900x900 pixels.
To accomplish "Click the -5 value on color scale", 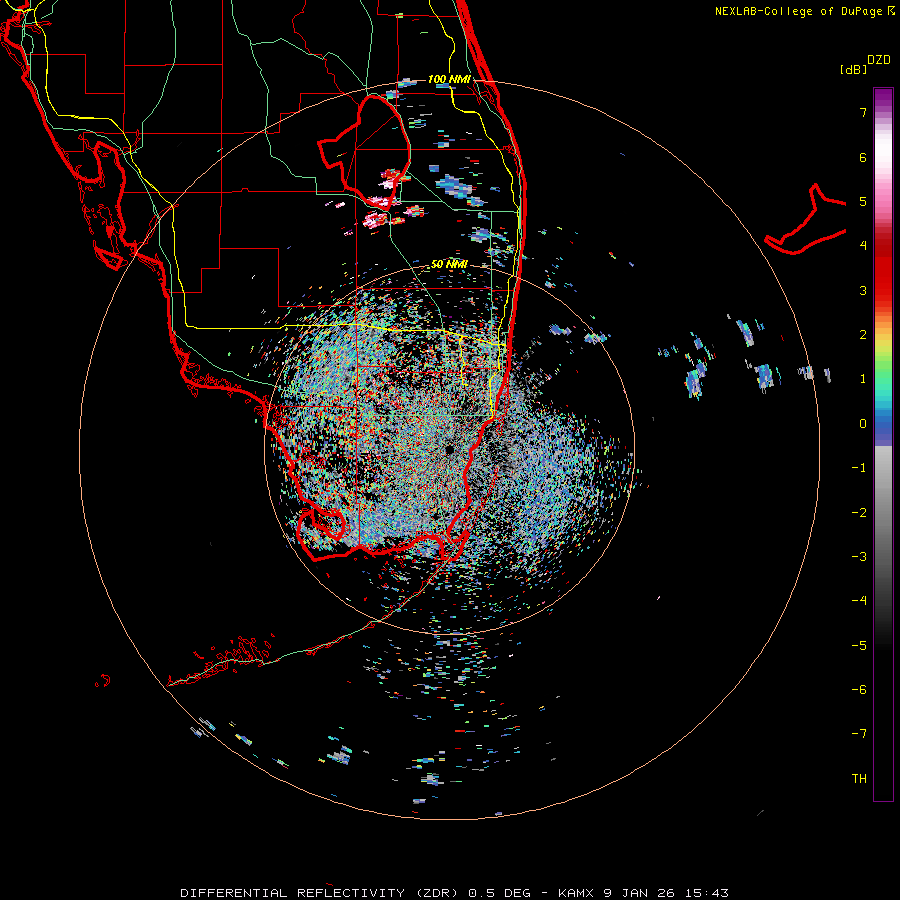I will click(859, 645).
